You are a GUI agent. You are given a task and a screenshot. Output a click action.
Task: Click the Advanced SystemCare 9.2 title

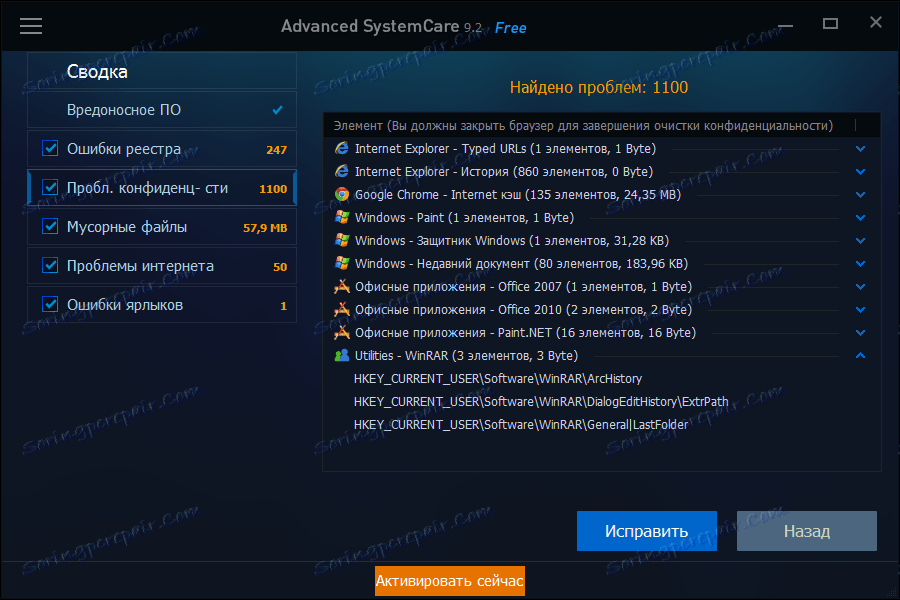381,26
